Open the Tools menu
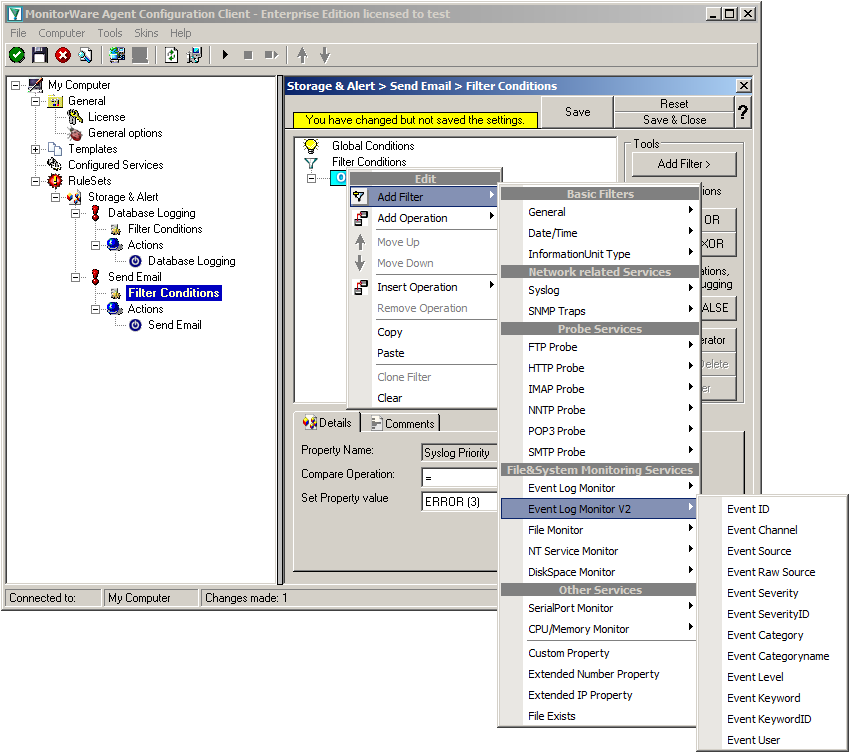Screen dimensions: 850x753 click(x=110, y=33)
